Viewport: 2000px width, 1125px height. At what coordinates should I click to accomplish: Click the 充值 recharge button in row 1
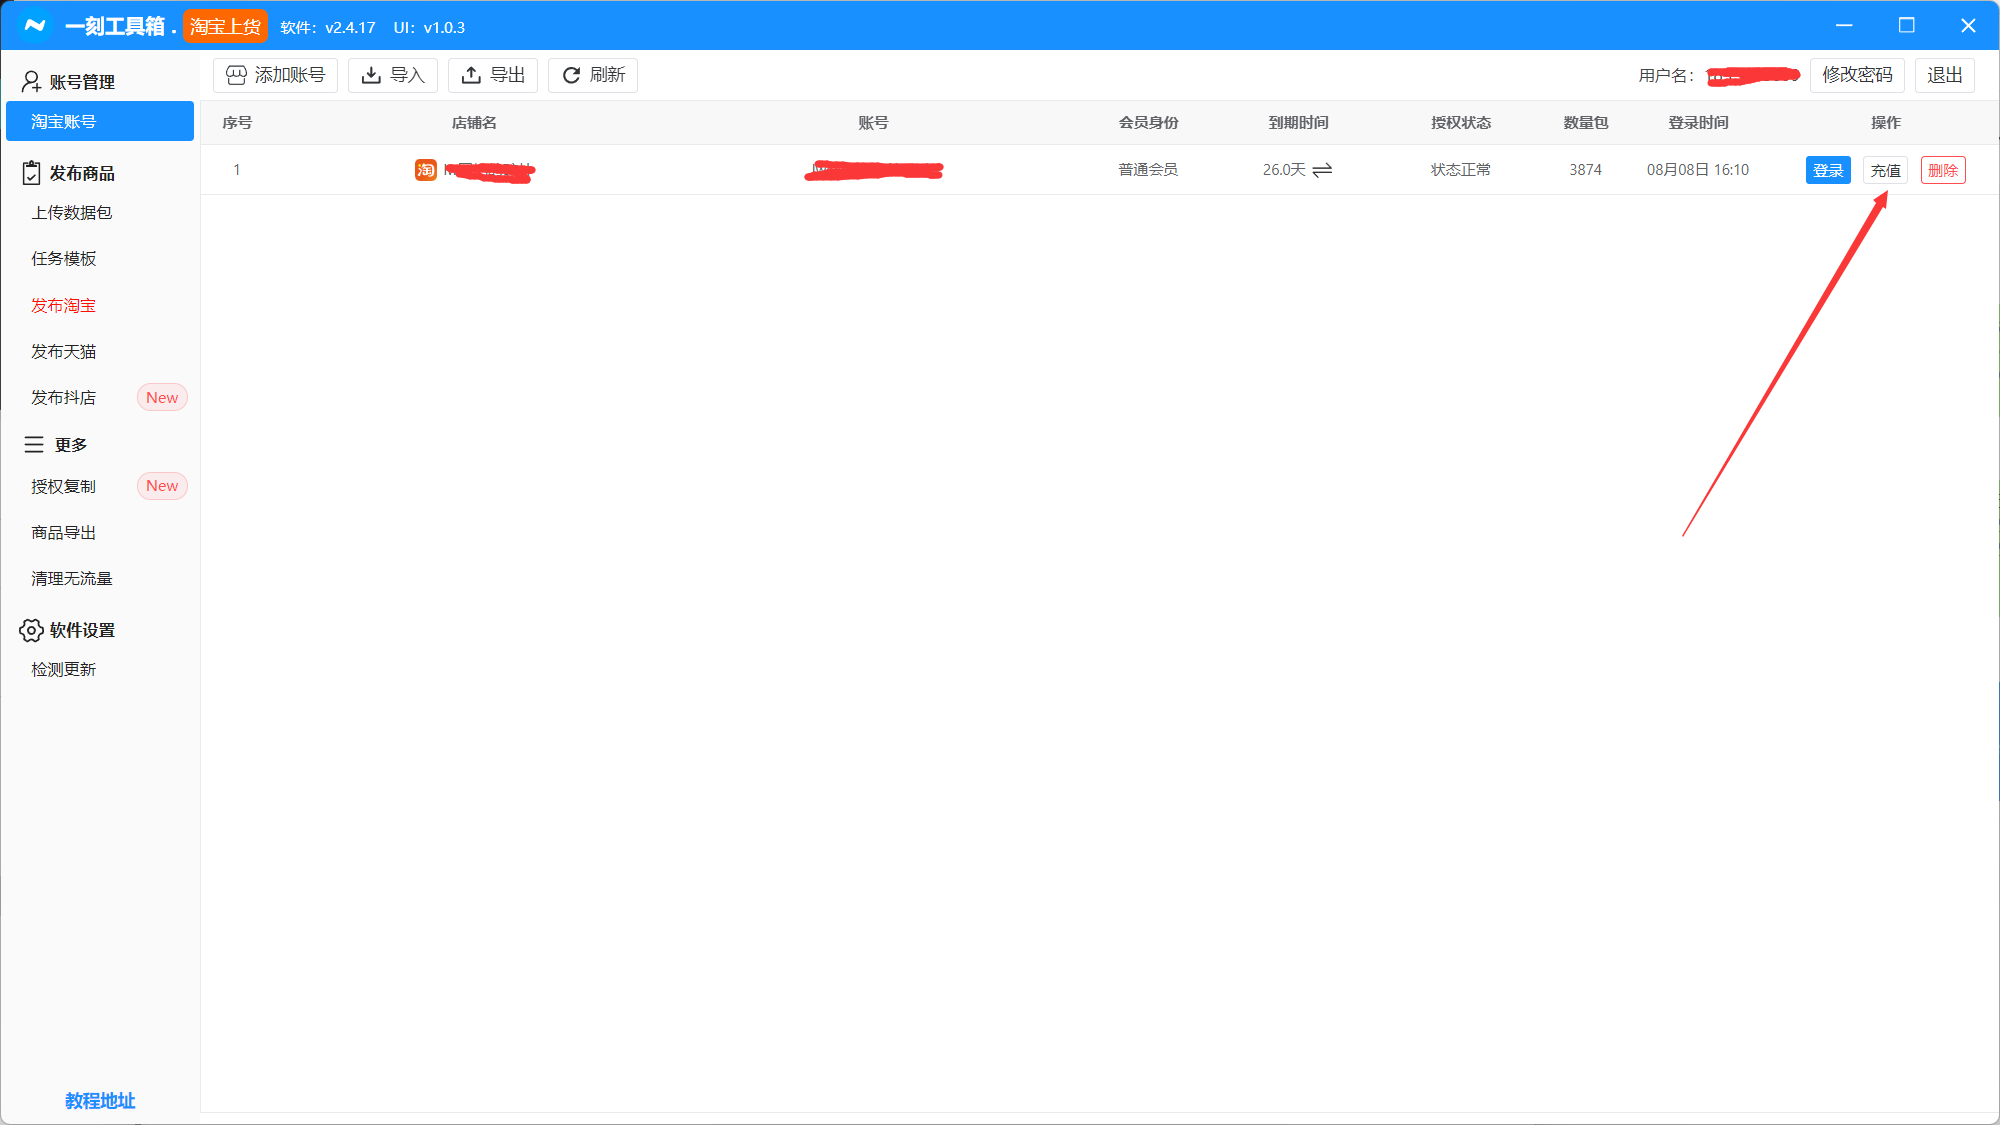(1885, 170)
